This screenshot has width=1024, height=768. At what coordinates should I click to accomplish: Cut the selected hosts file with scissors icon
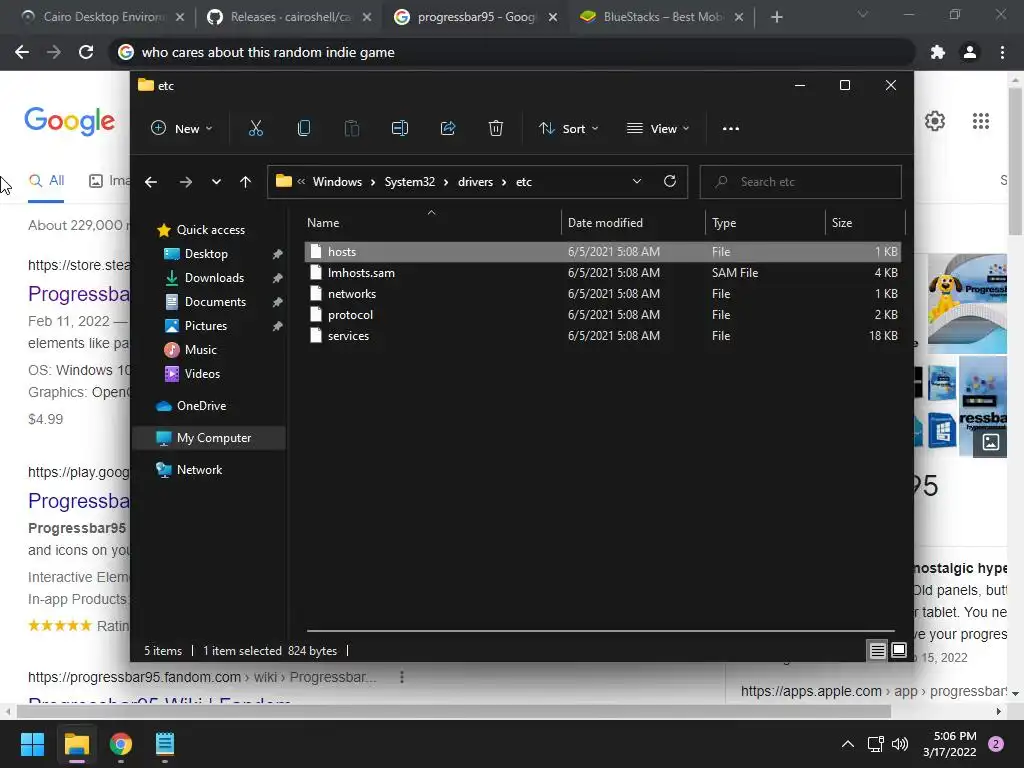255,129
